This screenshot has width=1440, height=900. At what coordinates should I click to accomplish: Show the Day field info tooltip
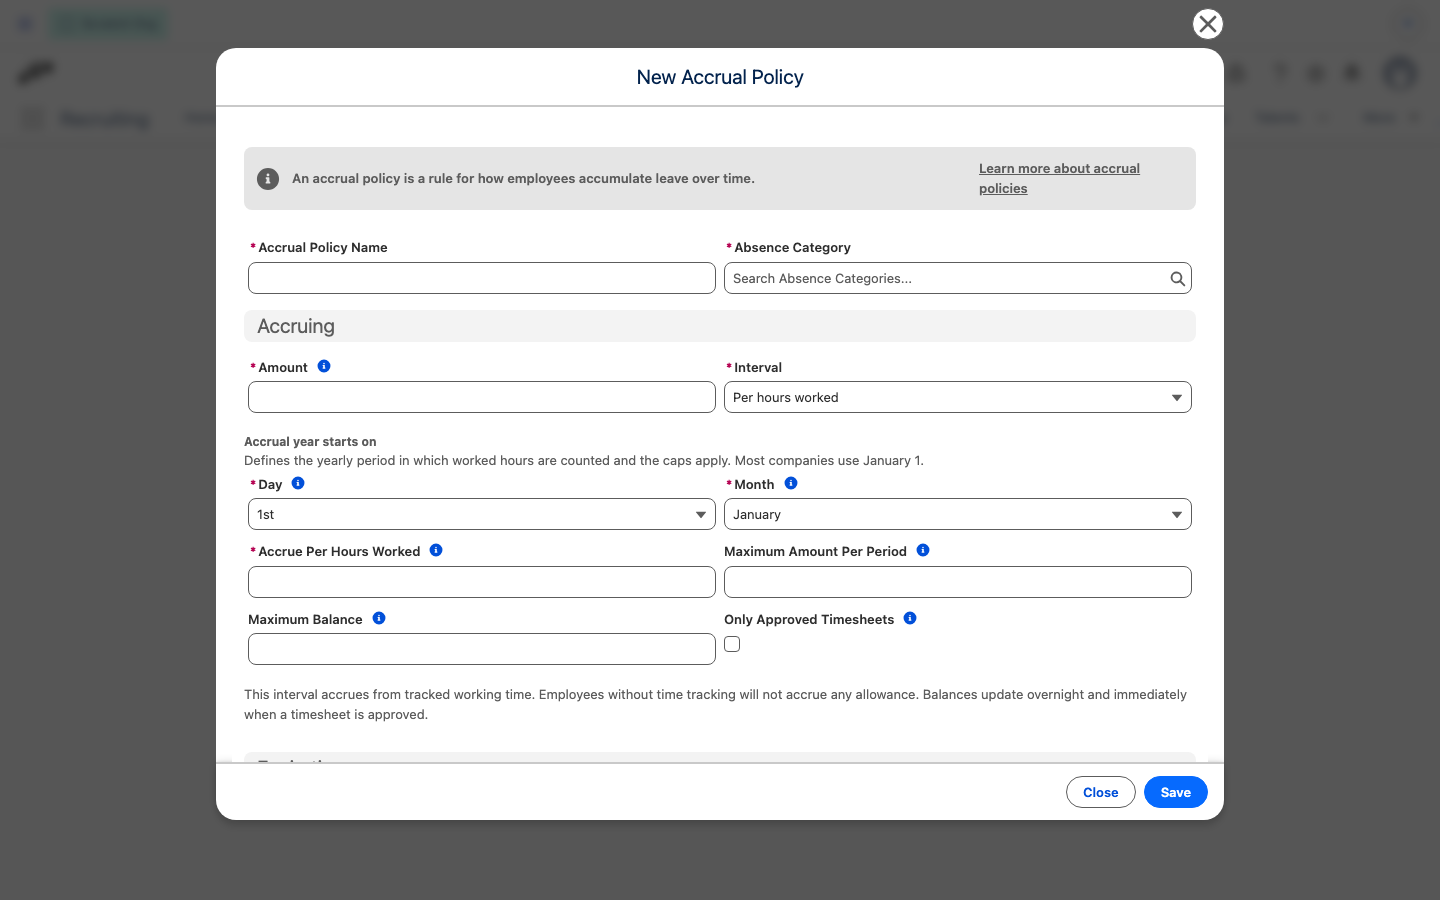[298, 483]
